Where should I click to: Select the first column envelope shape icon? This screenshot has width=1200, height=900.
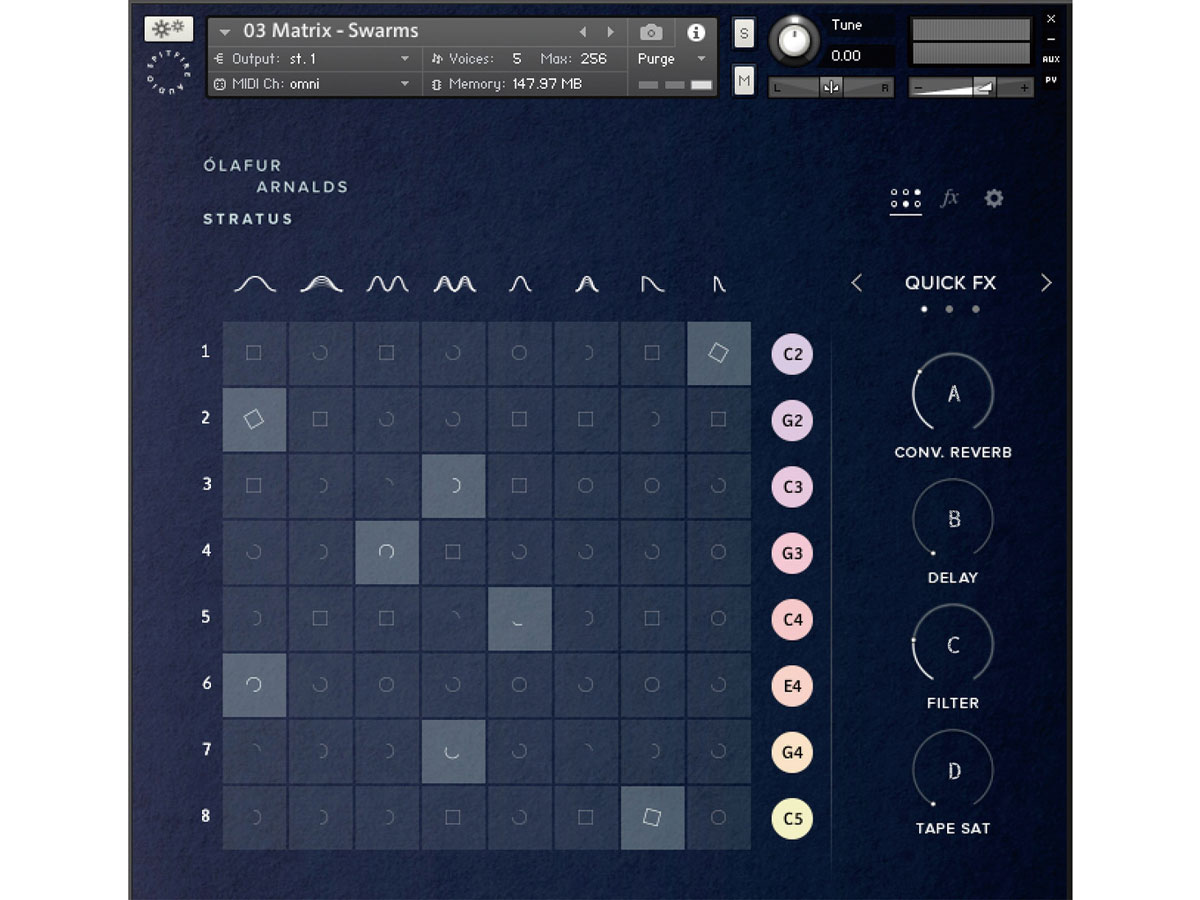point(255,285)
